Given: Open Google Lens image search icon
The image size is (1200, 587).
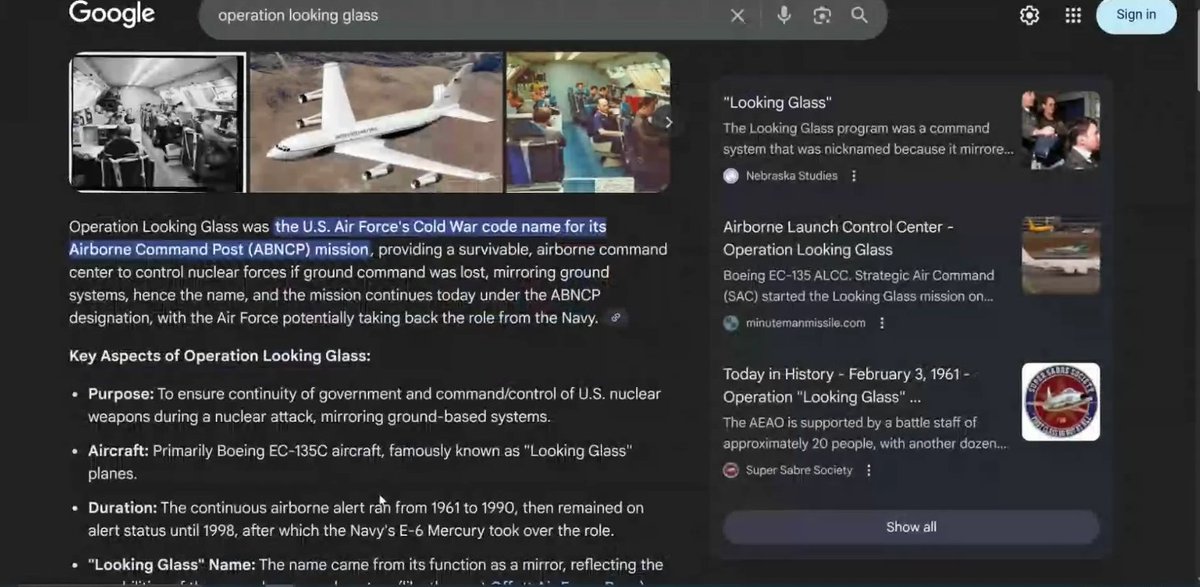Looking at the screenshot, I should [x=822, y=15].
